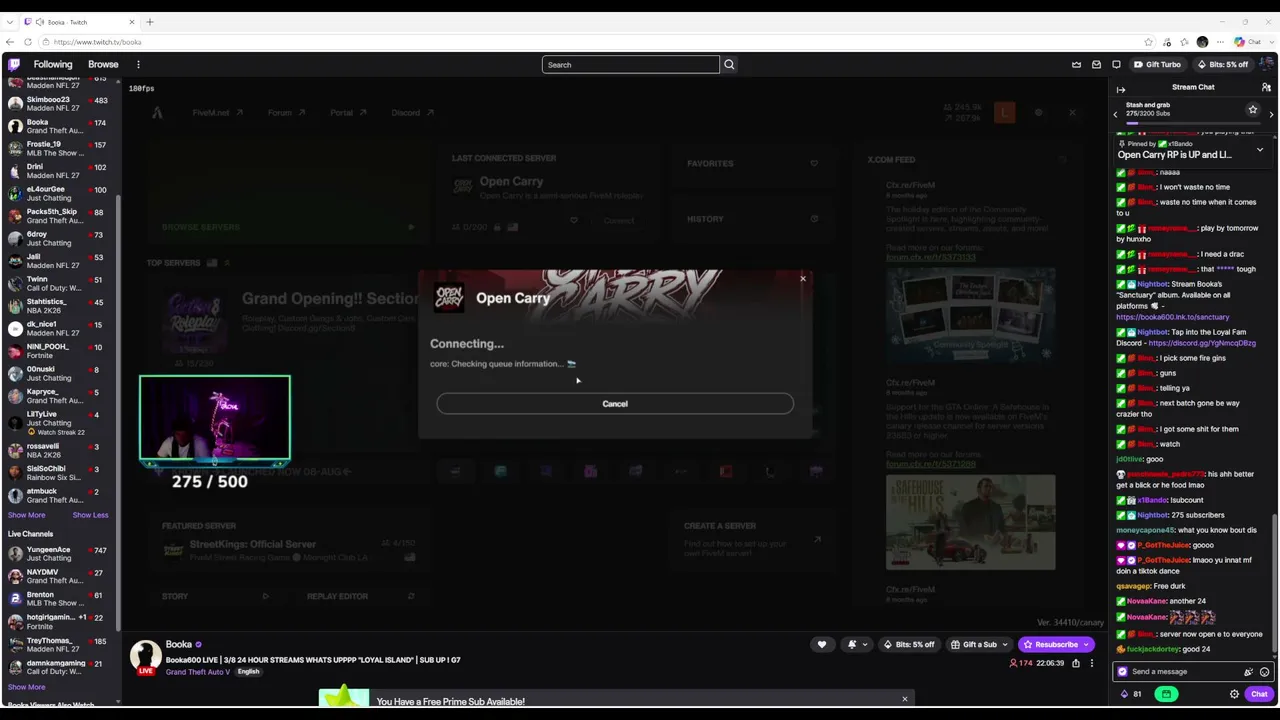Open Booka channel in followed sidebar
Viewport: 1280px width, 720px height.
click(58, 127)
